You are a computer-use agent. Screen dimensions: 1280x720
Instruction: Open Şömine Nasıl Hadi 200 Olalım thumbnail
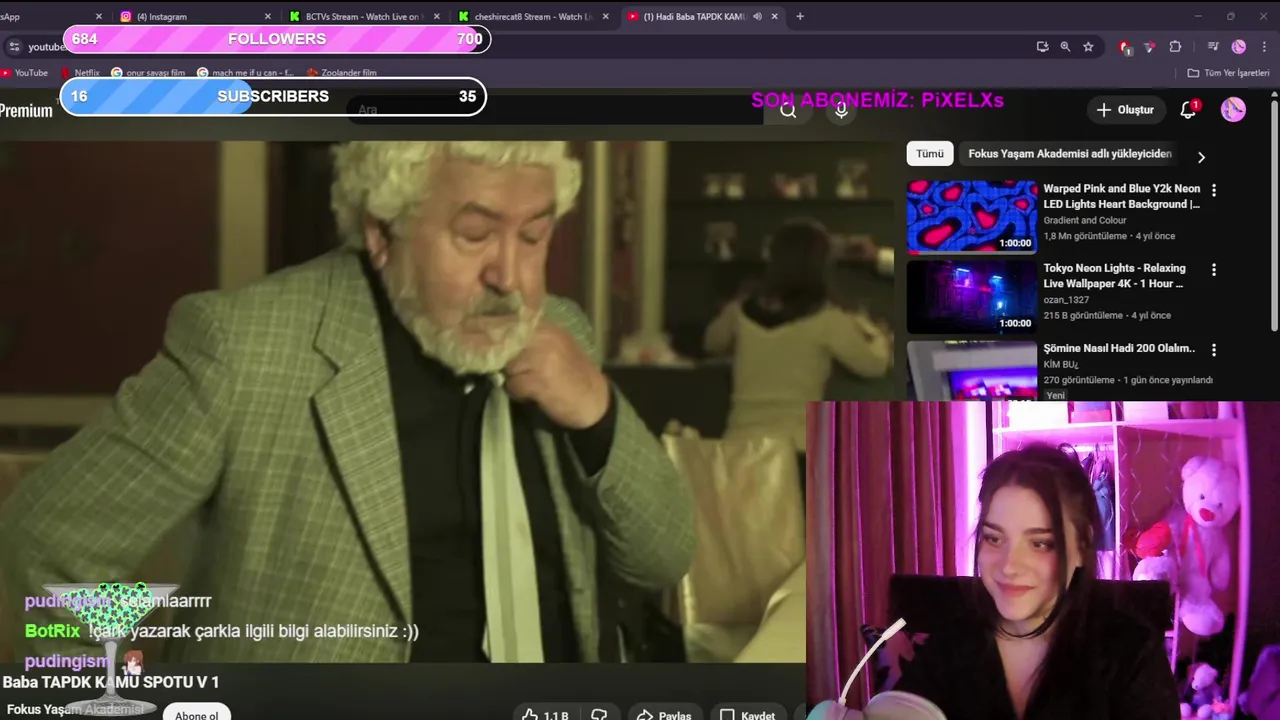click(x=972, y=370)
